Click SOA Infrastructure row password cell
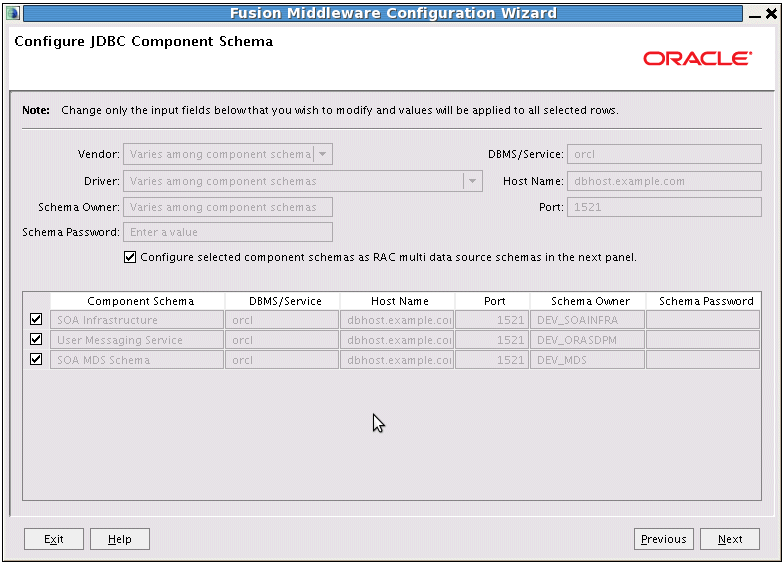 [x=703, y=320]
